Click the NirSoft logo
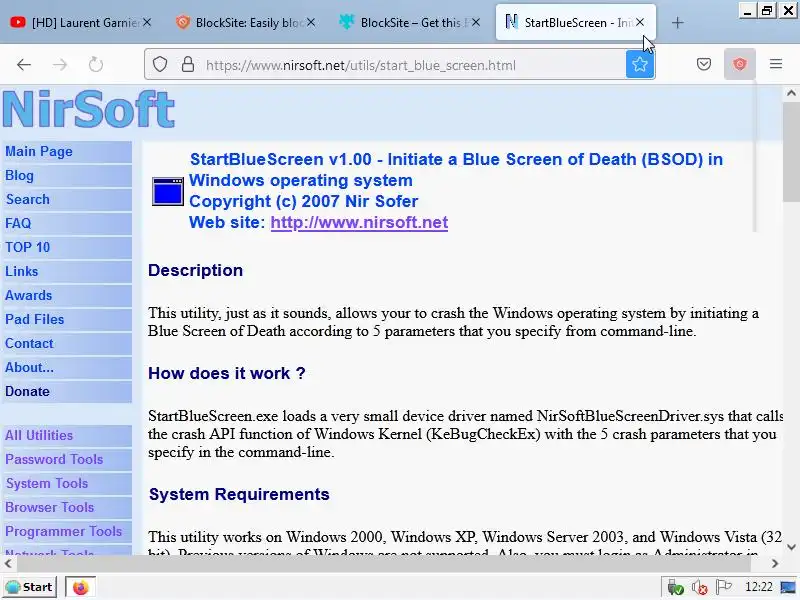 [89, 109]
